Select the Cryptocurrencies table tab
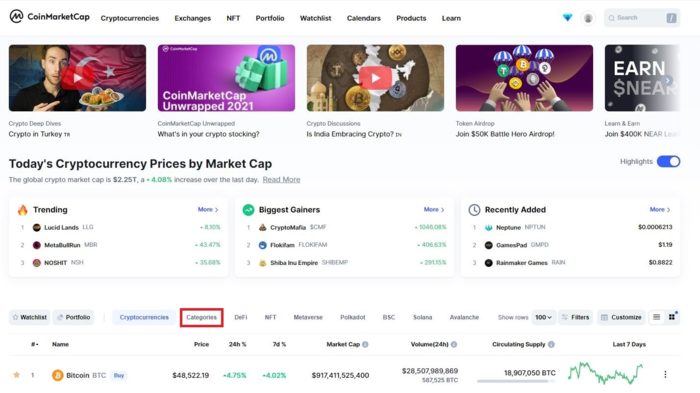Image resolution: width=700 pixels, height=393 pixels. click(144, 317)
